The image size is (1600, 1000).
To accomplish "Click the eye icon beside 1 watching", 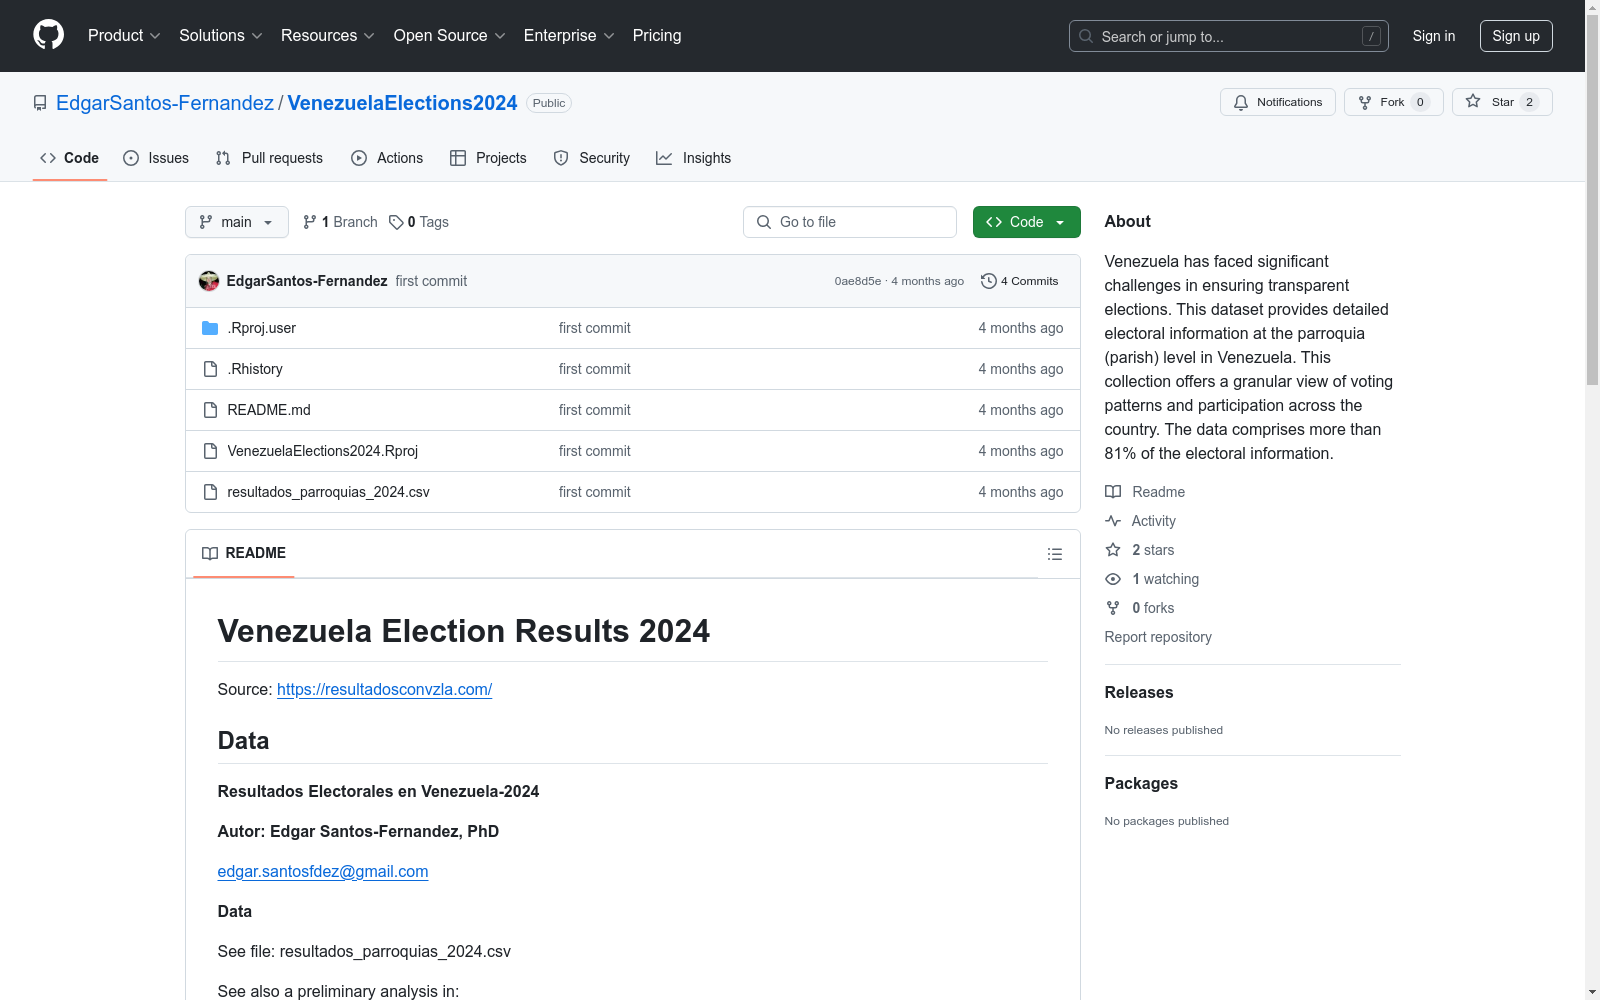I will pos(1113,579).
